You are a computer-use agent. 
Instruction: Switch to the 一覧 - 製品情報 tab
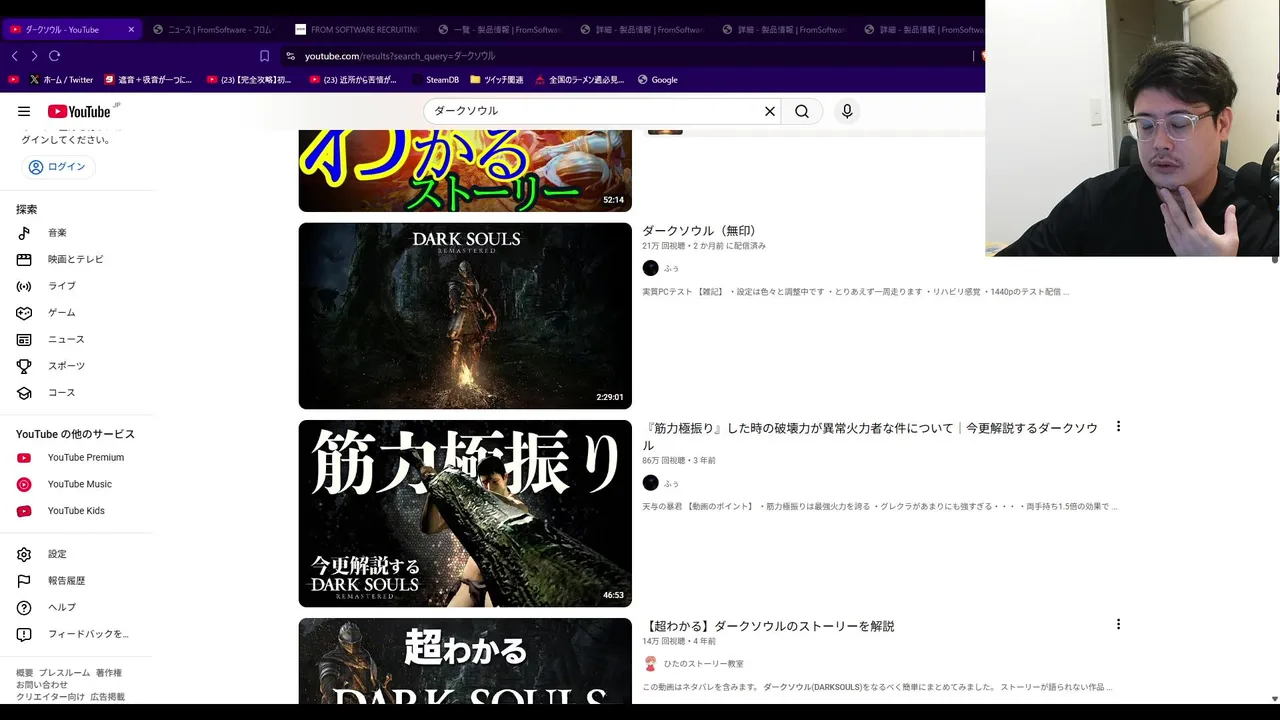(498, 29)
